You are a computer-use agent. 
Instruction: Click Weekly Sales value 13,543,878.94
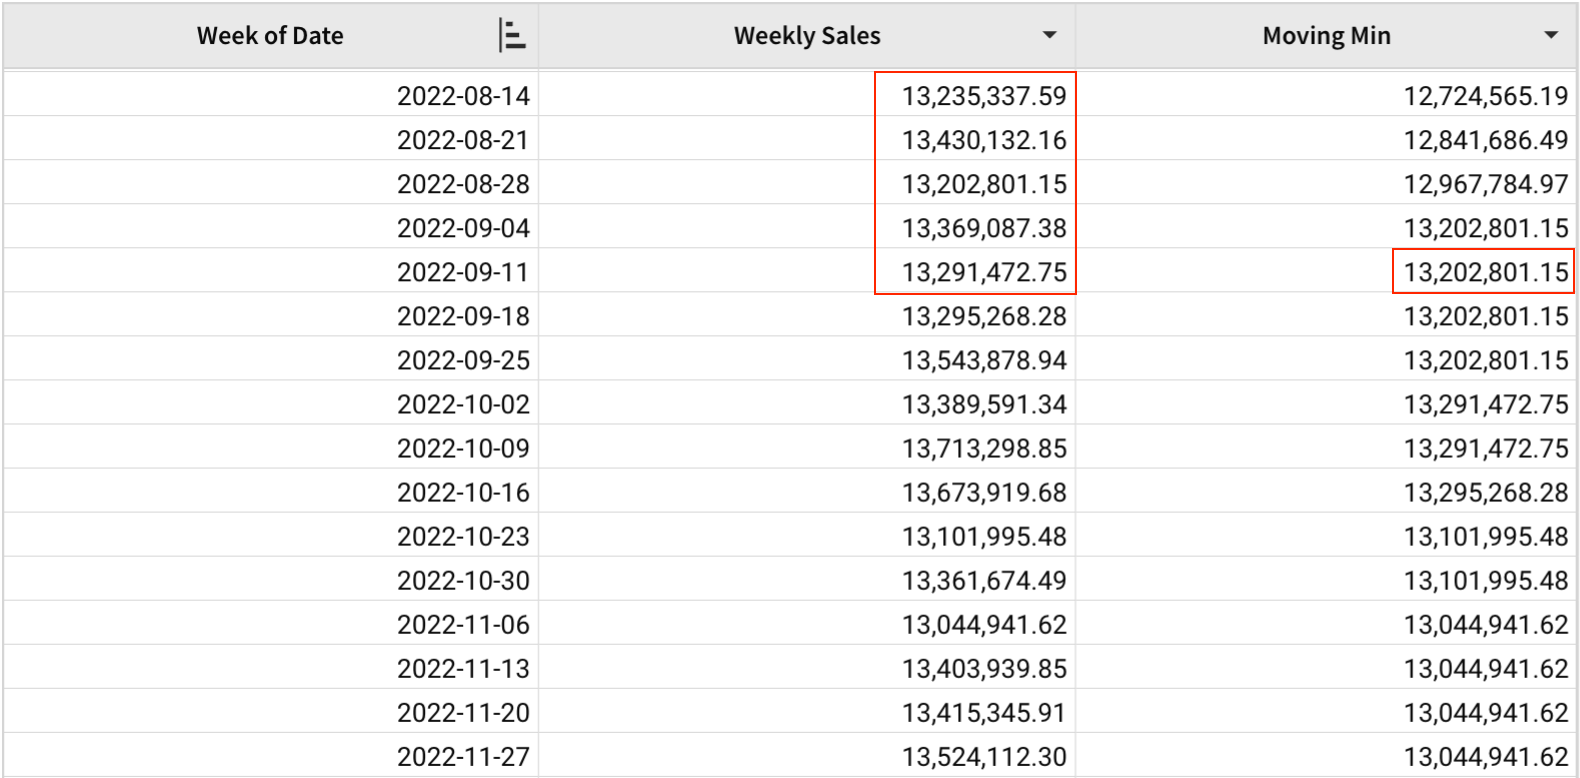coord(984,360)
